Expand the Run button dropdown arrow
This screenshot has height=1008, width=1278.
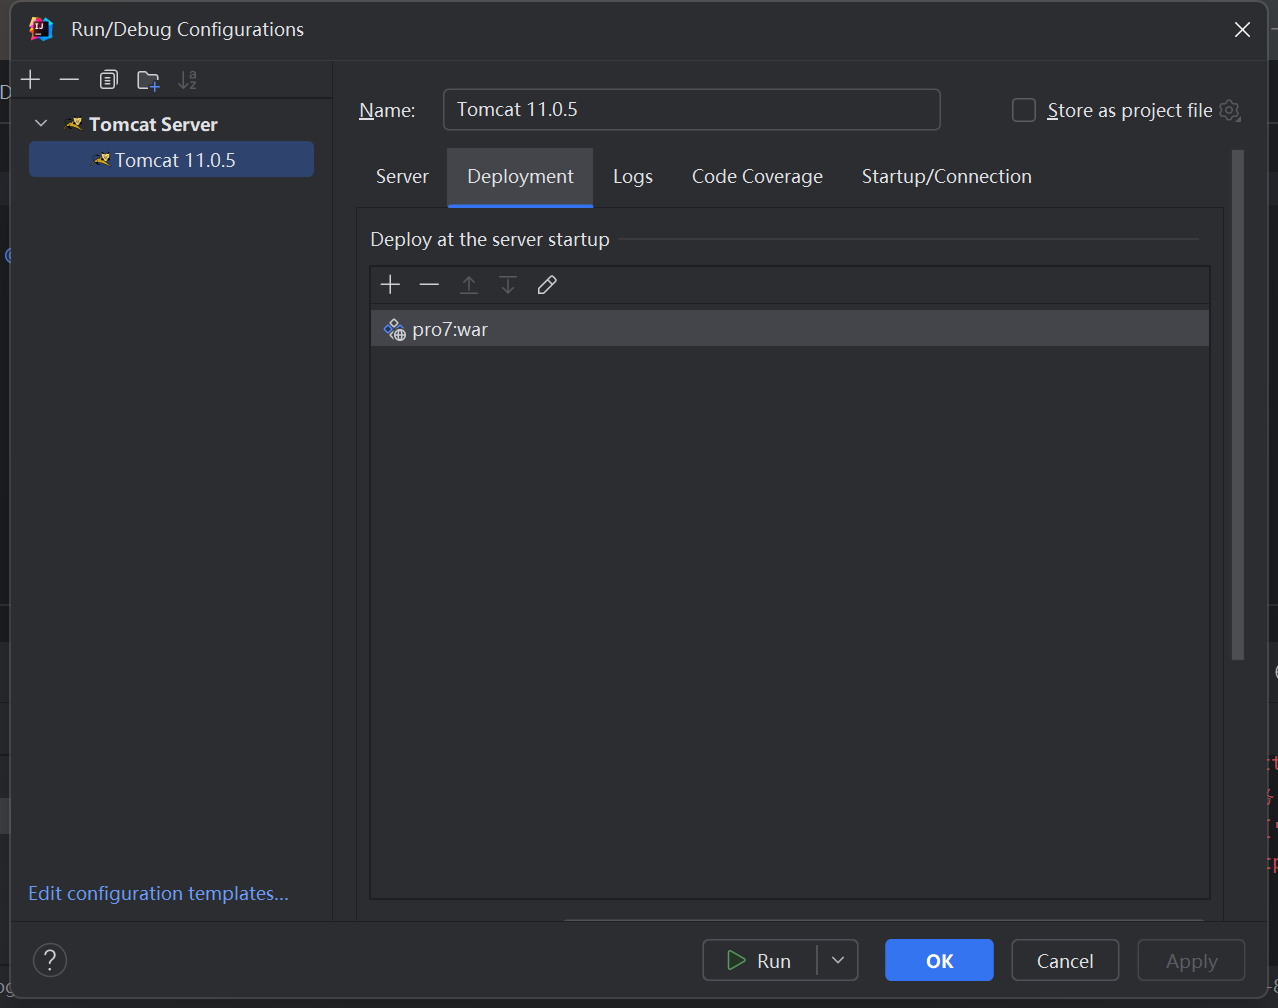click(838, 961)
